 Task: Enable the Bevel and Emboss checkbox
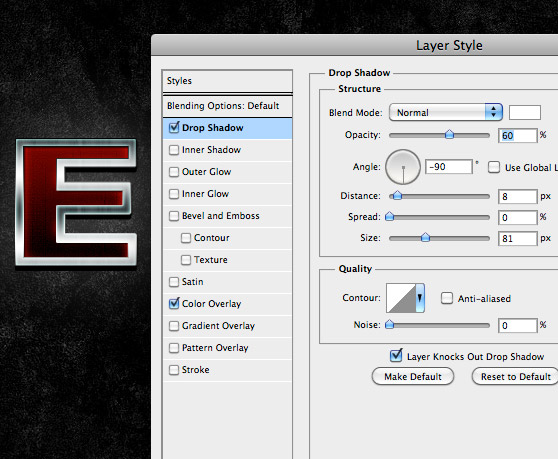[174, 216]
